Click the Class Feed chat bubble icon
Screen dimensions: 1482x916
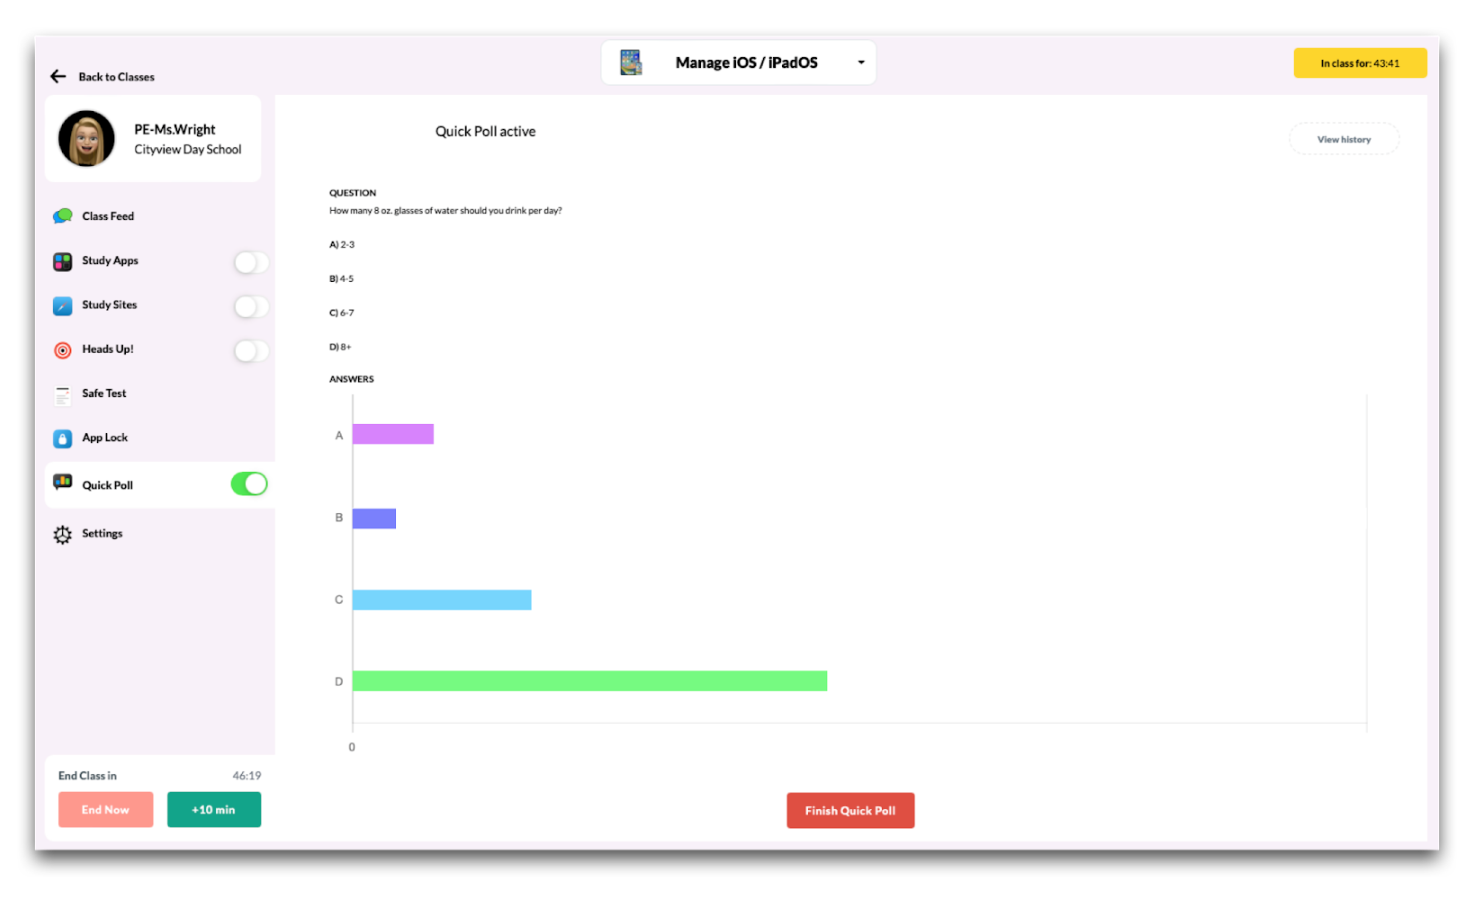tap(62, 216)
